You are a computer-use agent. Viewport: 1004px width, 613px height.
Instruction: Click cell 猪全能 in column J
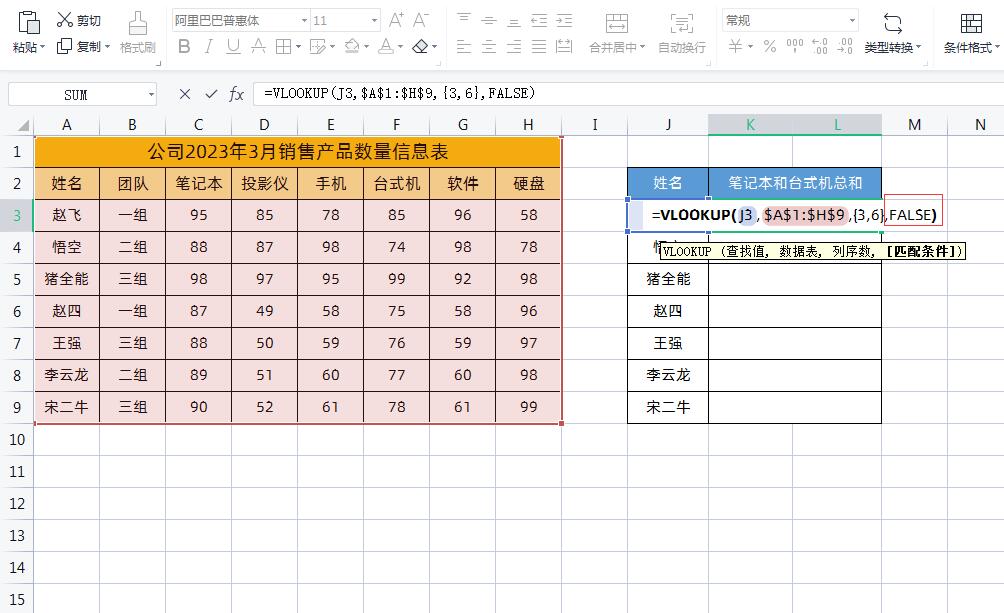click(668, 279)
